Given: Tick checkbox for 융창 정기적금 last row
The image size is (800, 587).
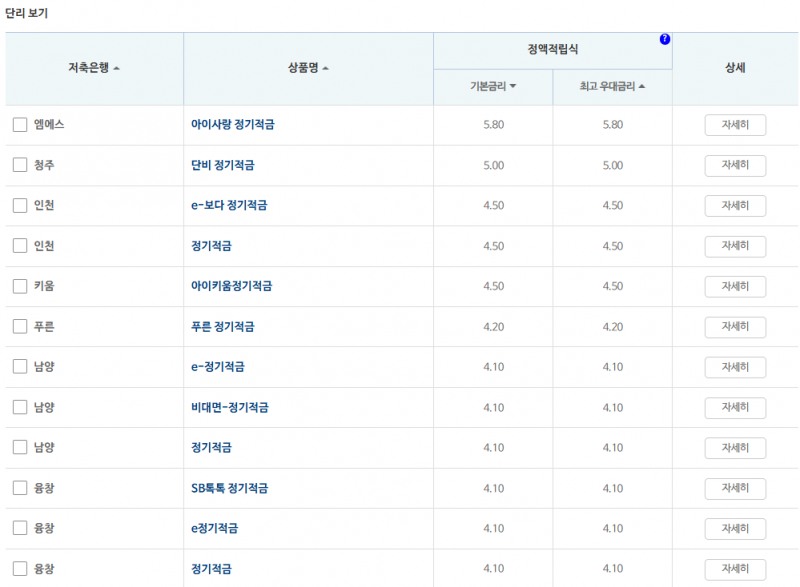Looking at the screenshot, I should point(20,568).
